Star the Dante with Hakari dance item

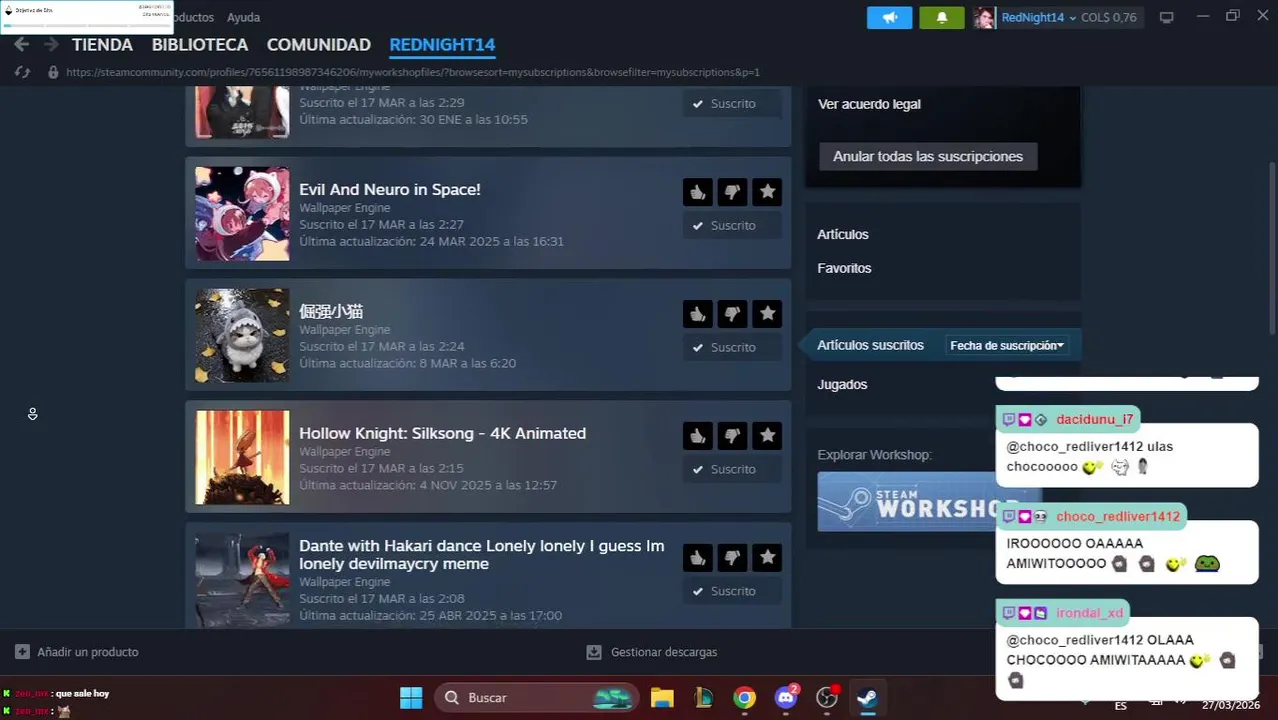(767, 558)
